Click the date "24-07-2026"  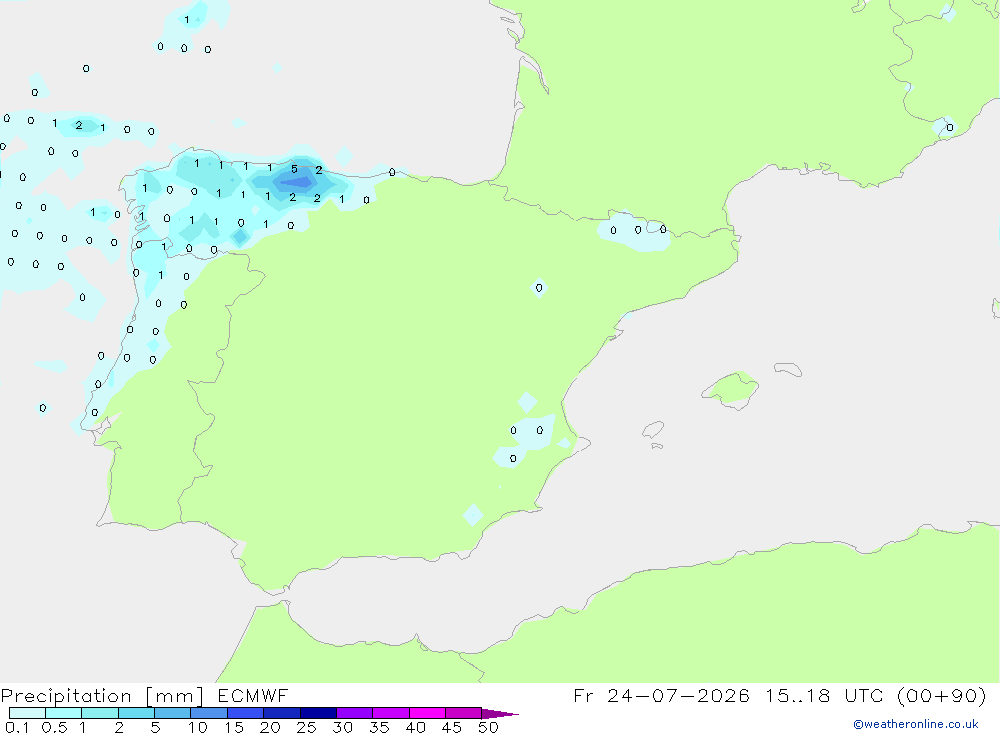[678, 695]
